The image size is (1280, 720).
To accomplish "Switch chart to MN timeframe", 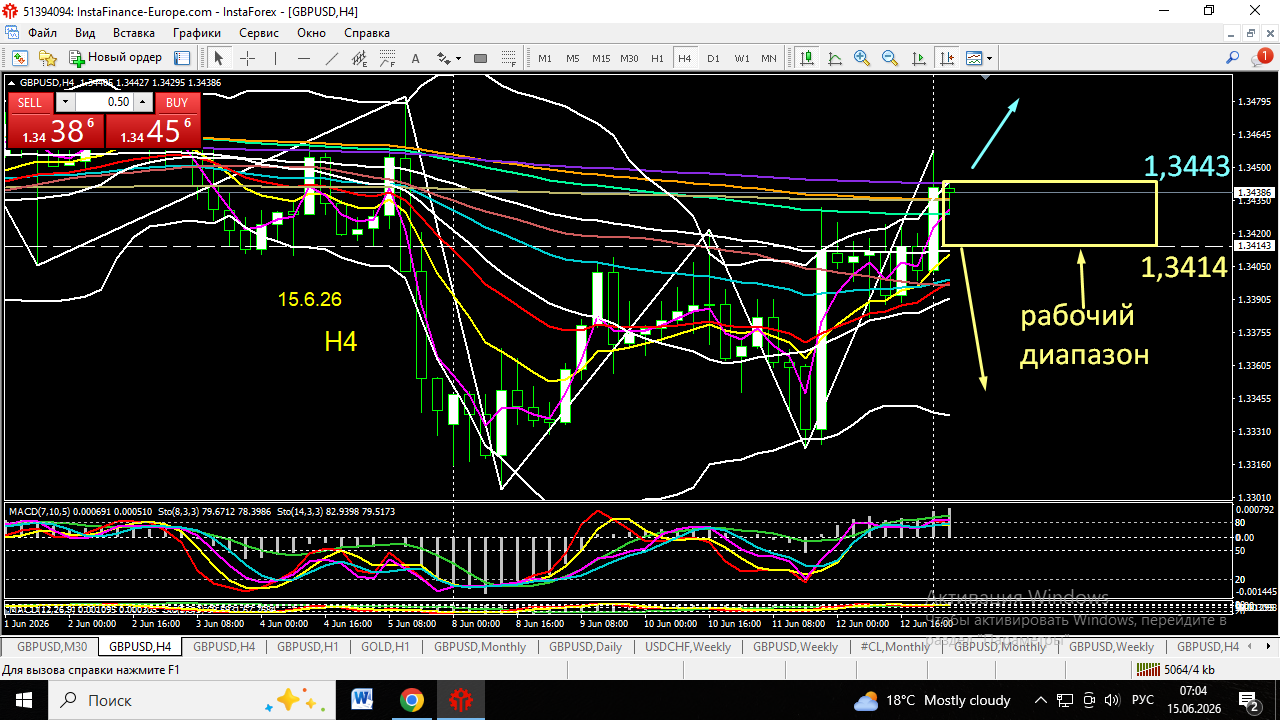I will [x=768, y=58].
